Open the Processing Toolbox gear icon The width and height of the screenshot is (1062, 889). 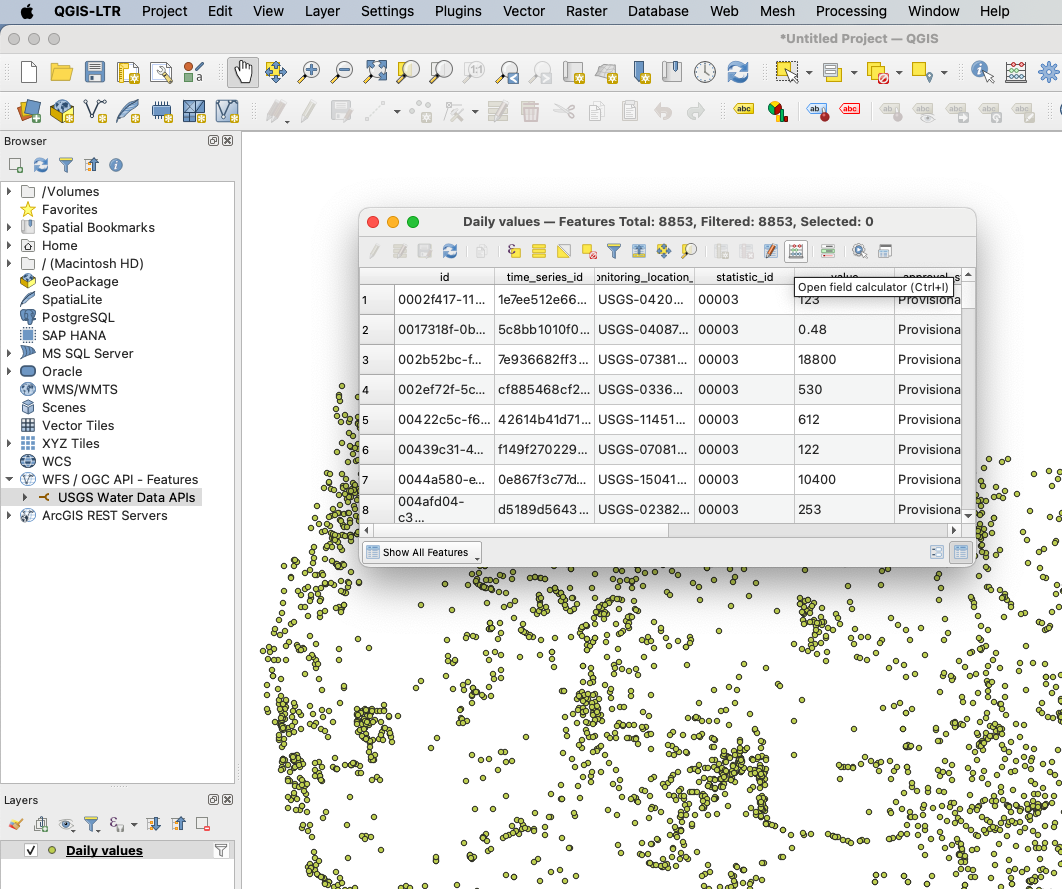coord(1048,72)
